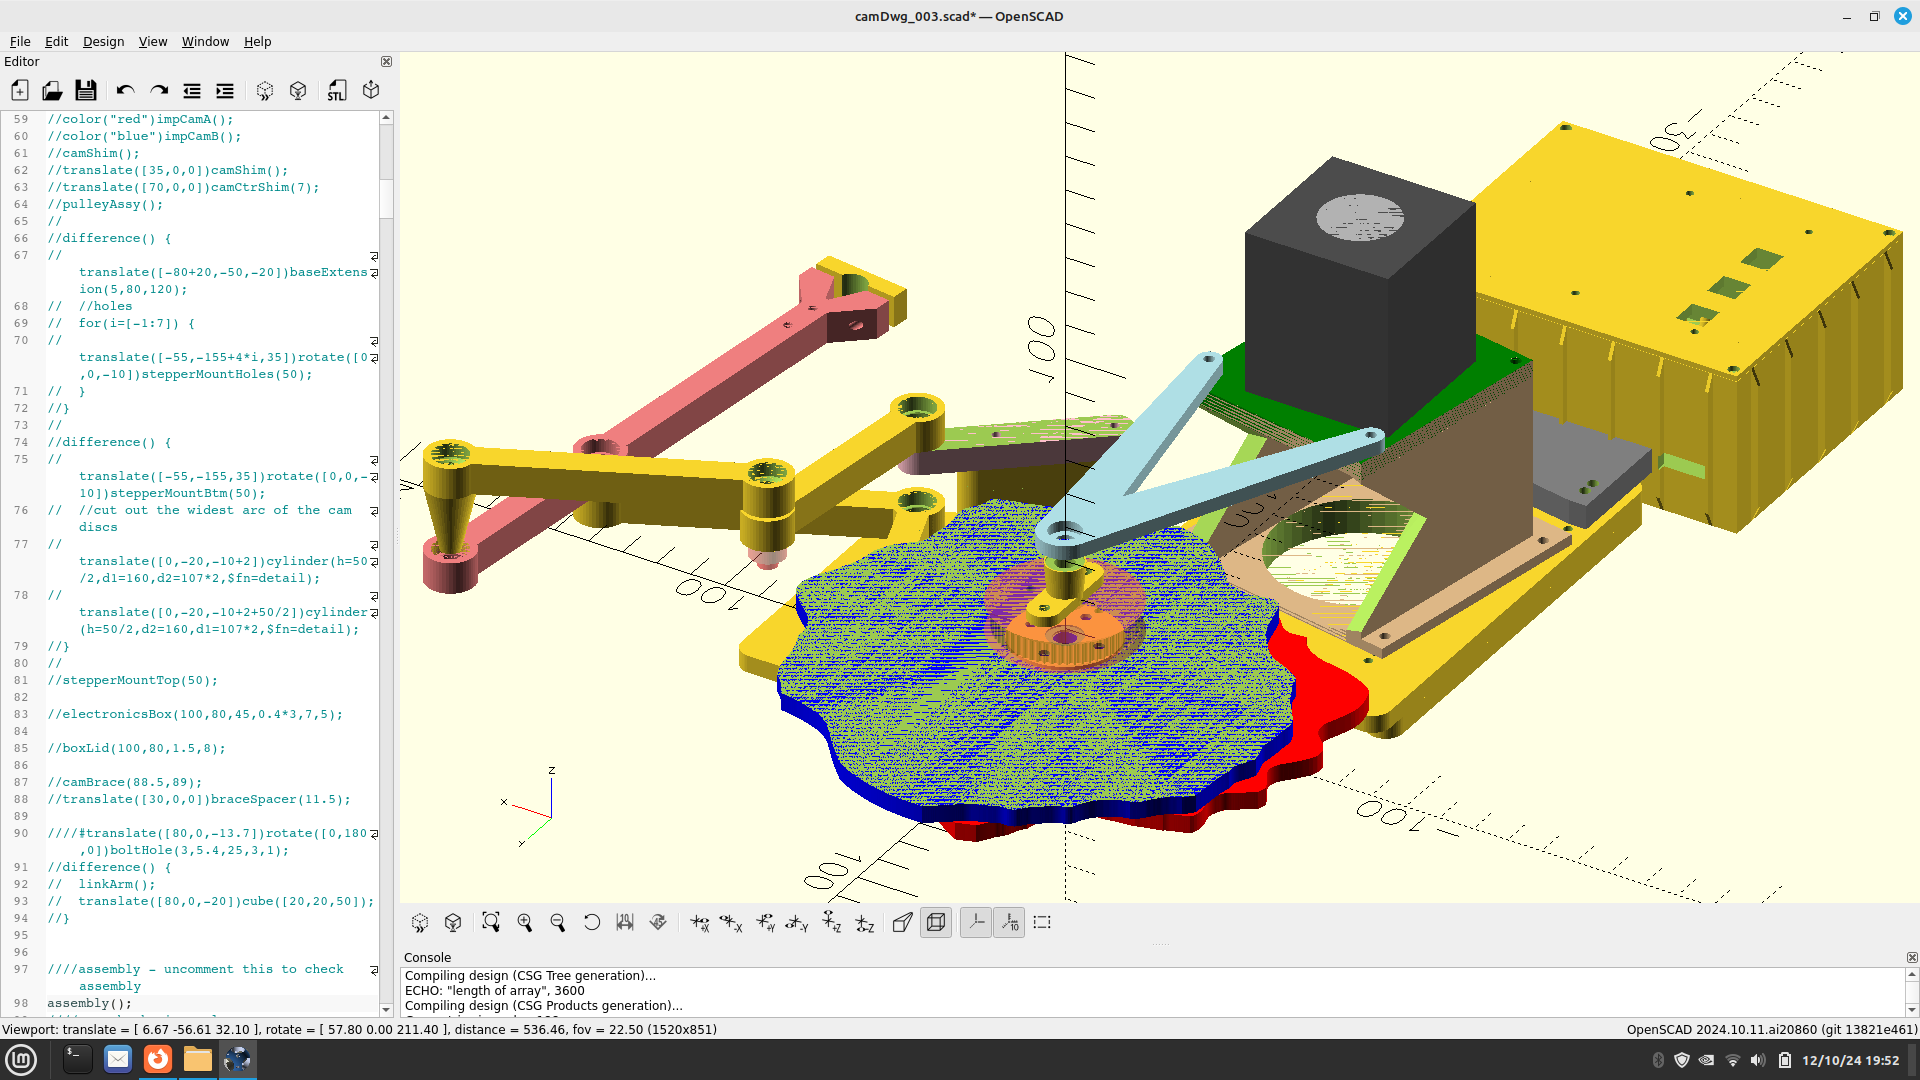
Task: Open the Design menu
Action: pyautogui.click(x=103, y=41)
